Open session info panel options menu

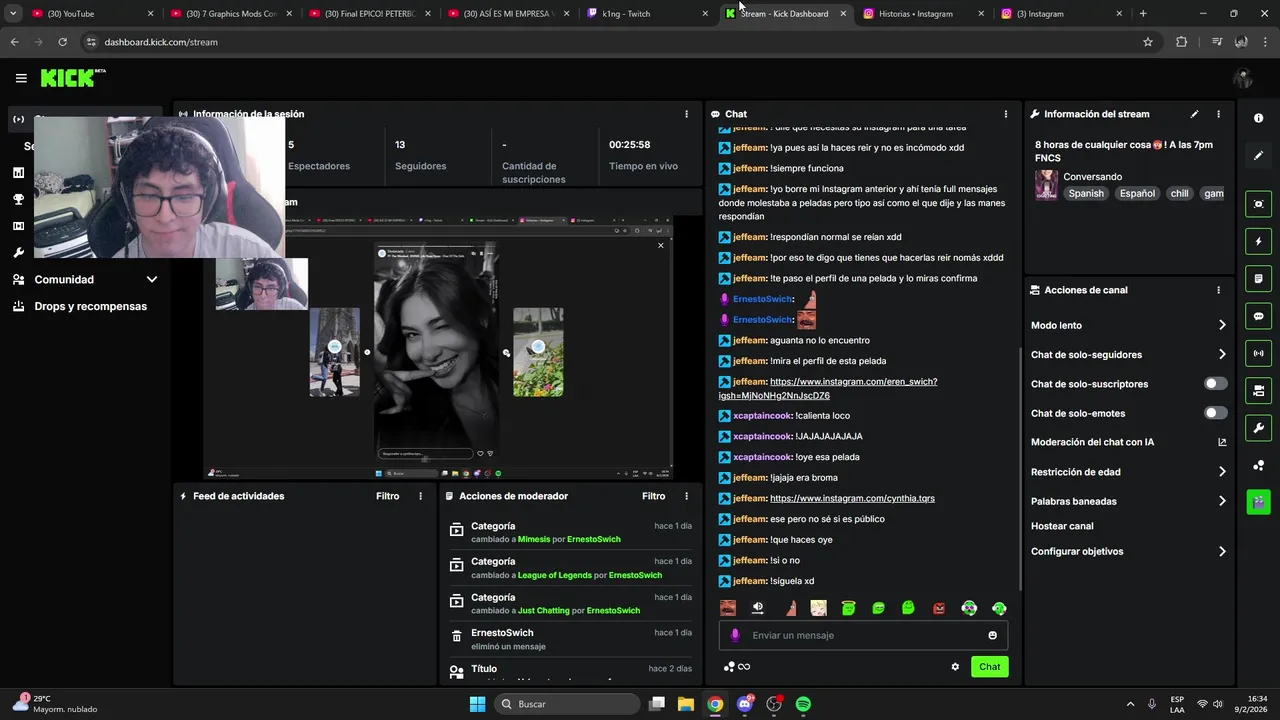(686, 114)
